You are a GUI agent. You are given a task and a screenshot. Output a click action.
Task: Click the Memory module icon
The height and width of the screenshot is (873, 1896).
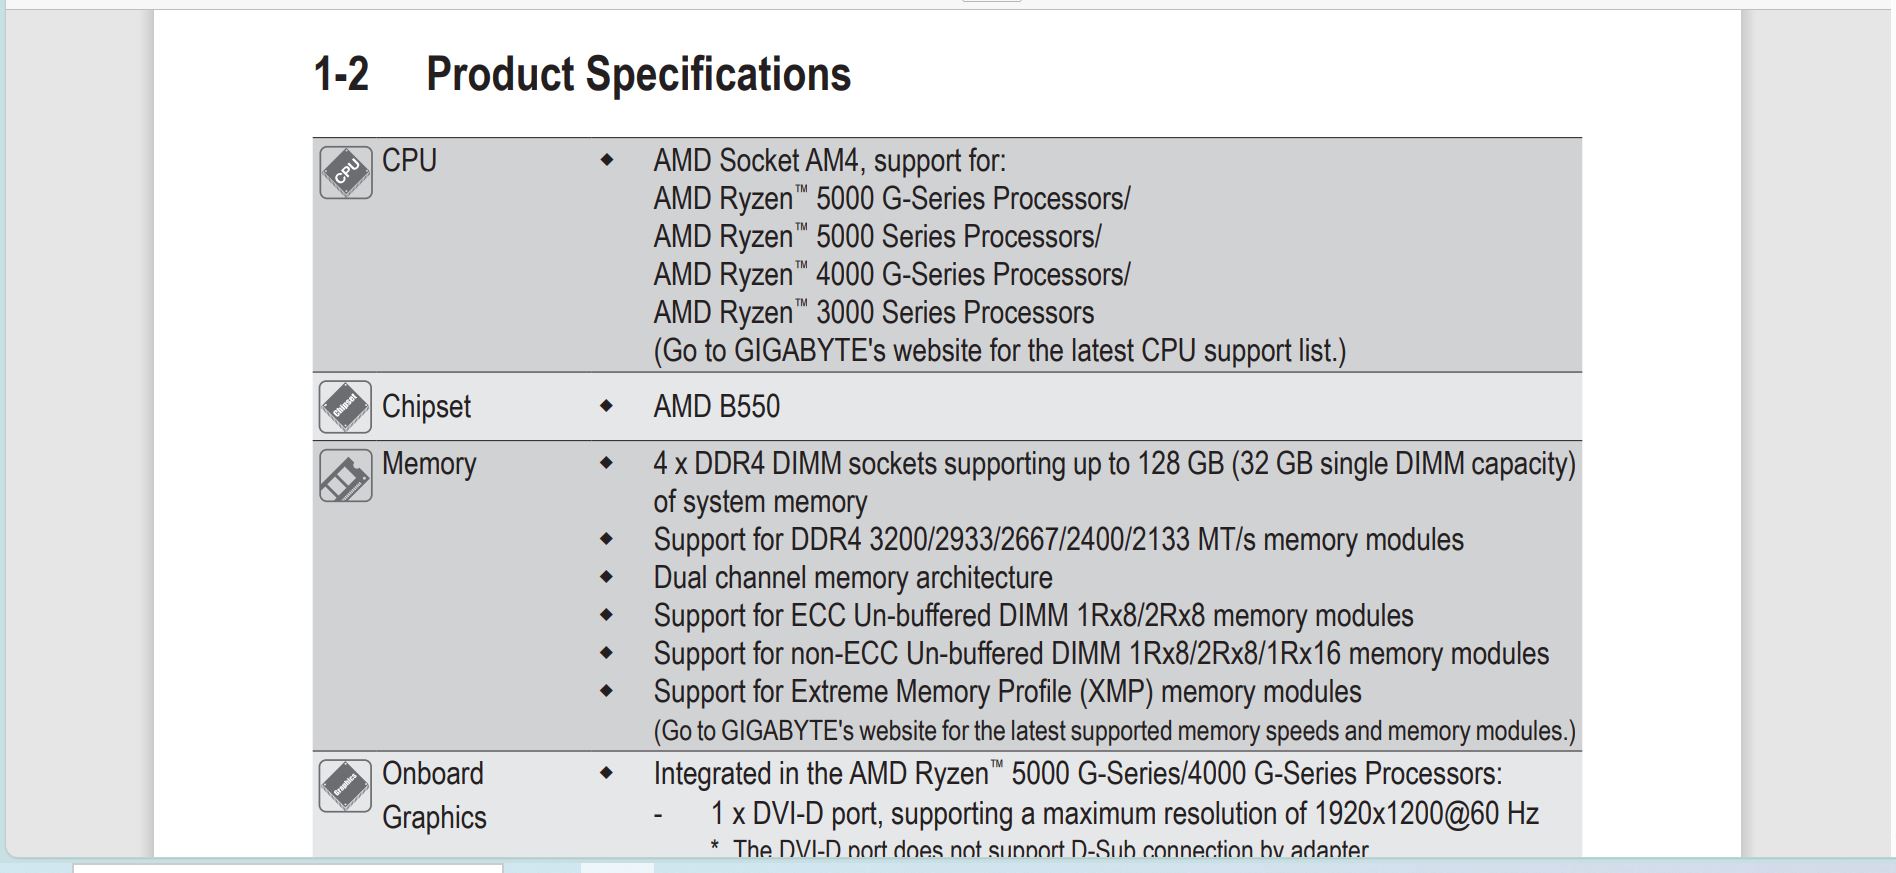[346, 475]
